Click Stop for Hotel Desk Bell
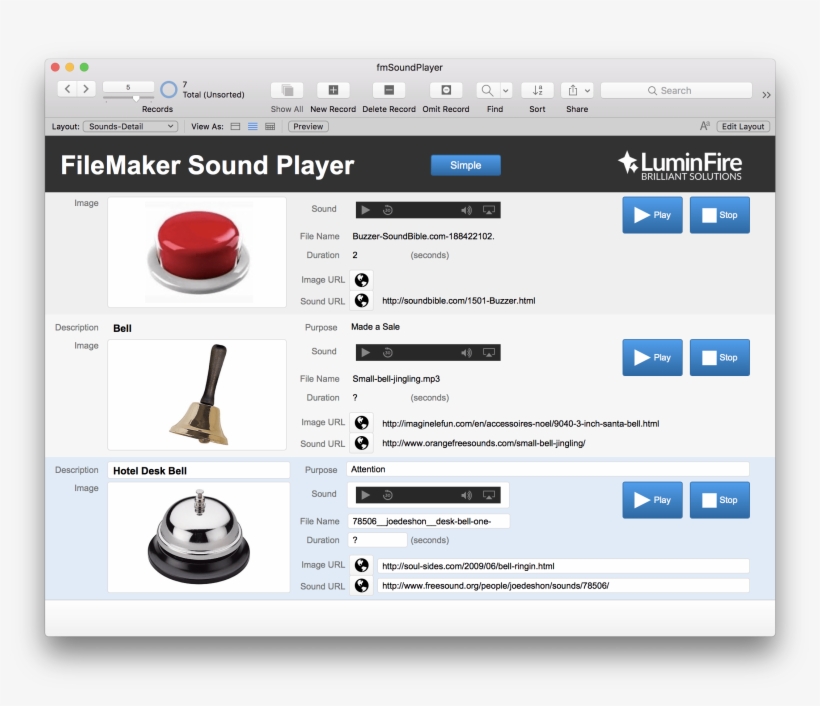 click(x=720, y=500)
